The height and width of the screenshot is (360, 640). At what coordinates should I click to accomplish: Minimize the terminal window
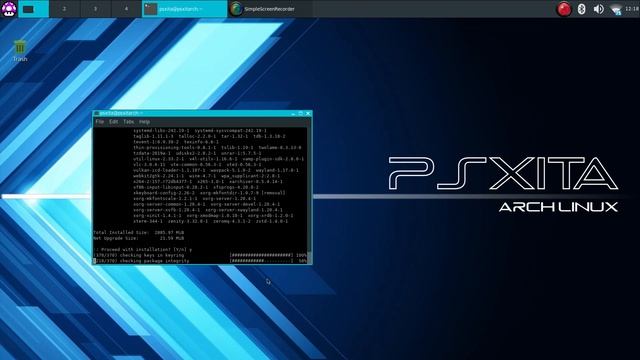pos(293,113)
